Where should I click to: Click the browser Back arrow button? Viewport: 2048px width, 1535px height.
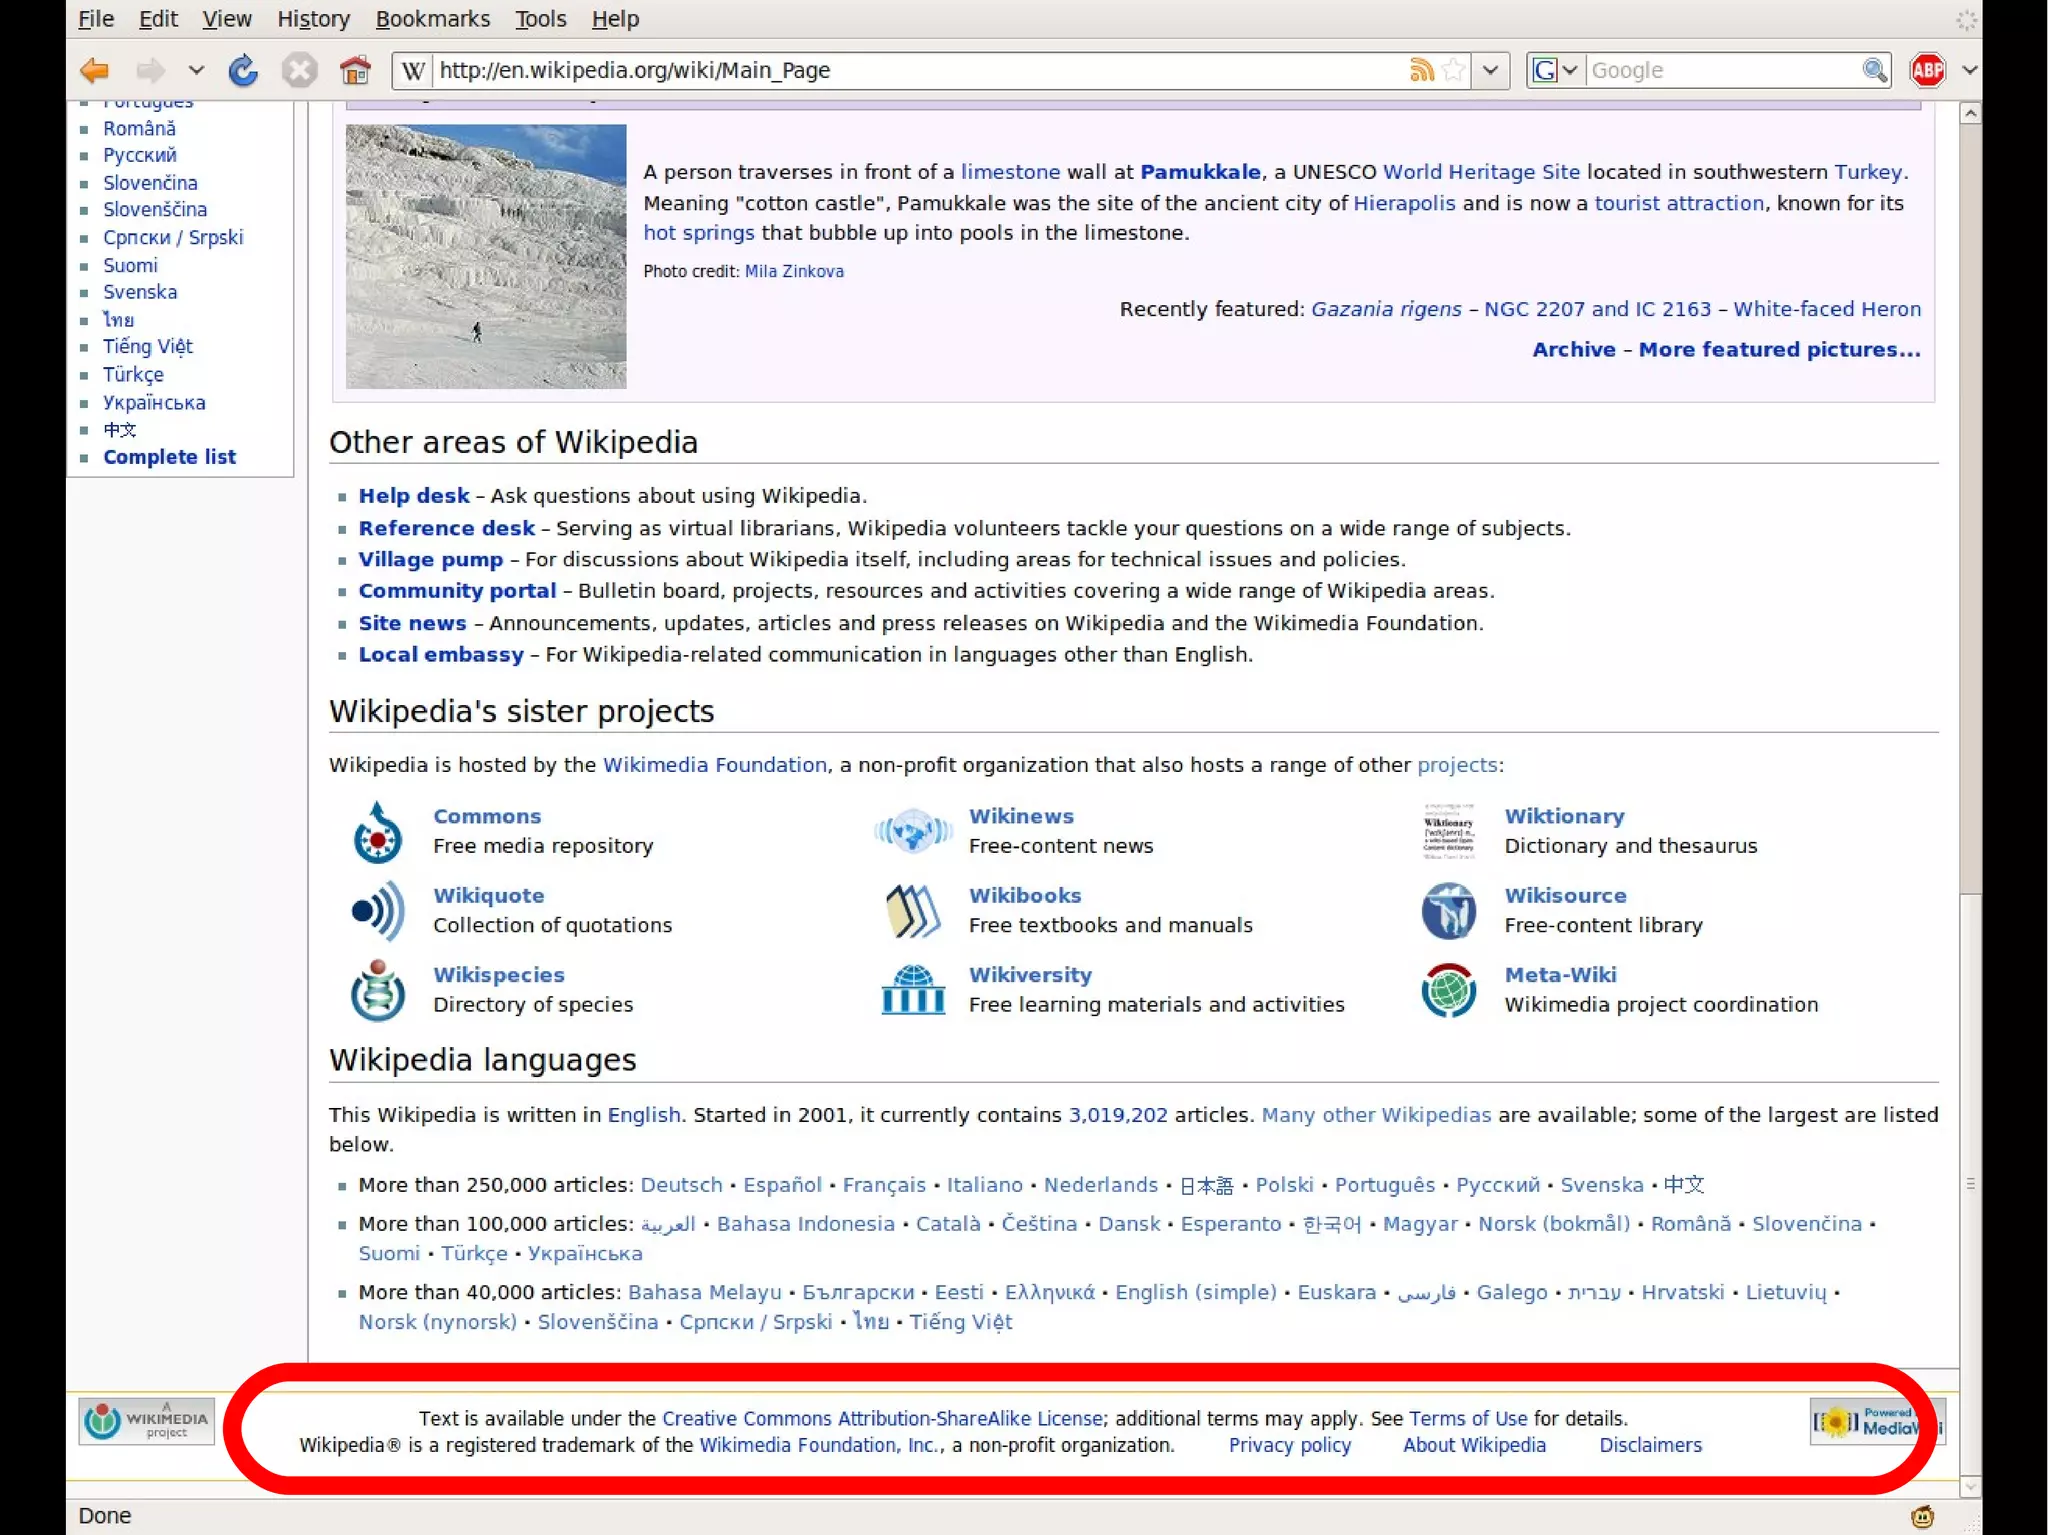94,70
